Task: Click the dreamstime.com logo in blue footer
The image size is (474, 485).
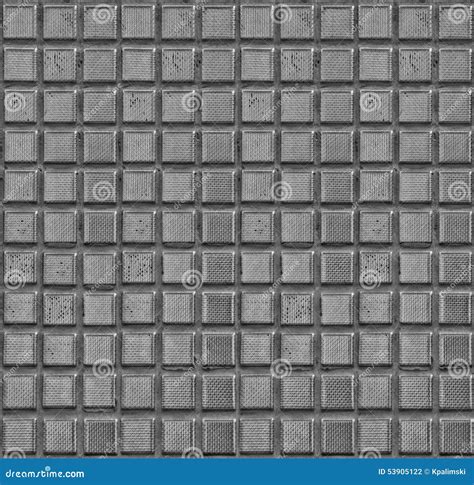Action: click(44, 473)
